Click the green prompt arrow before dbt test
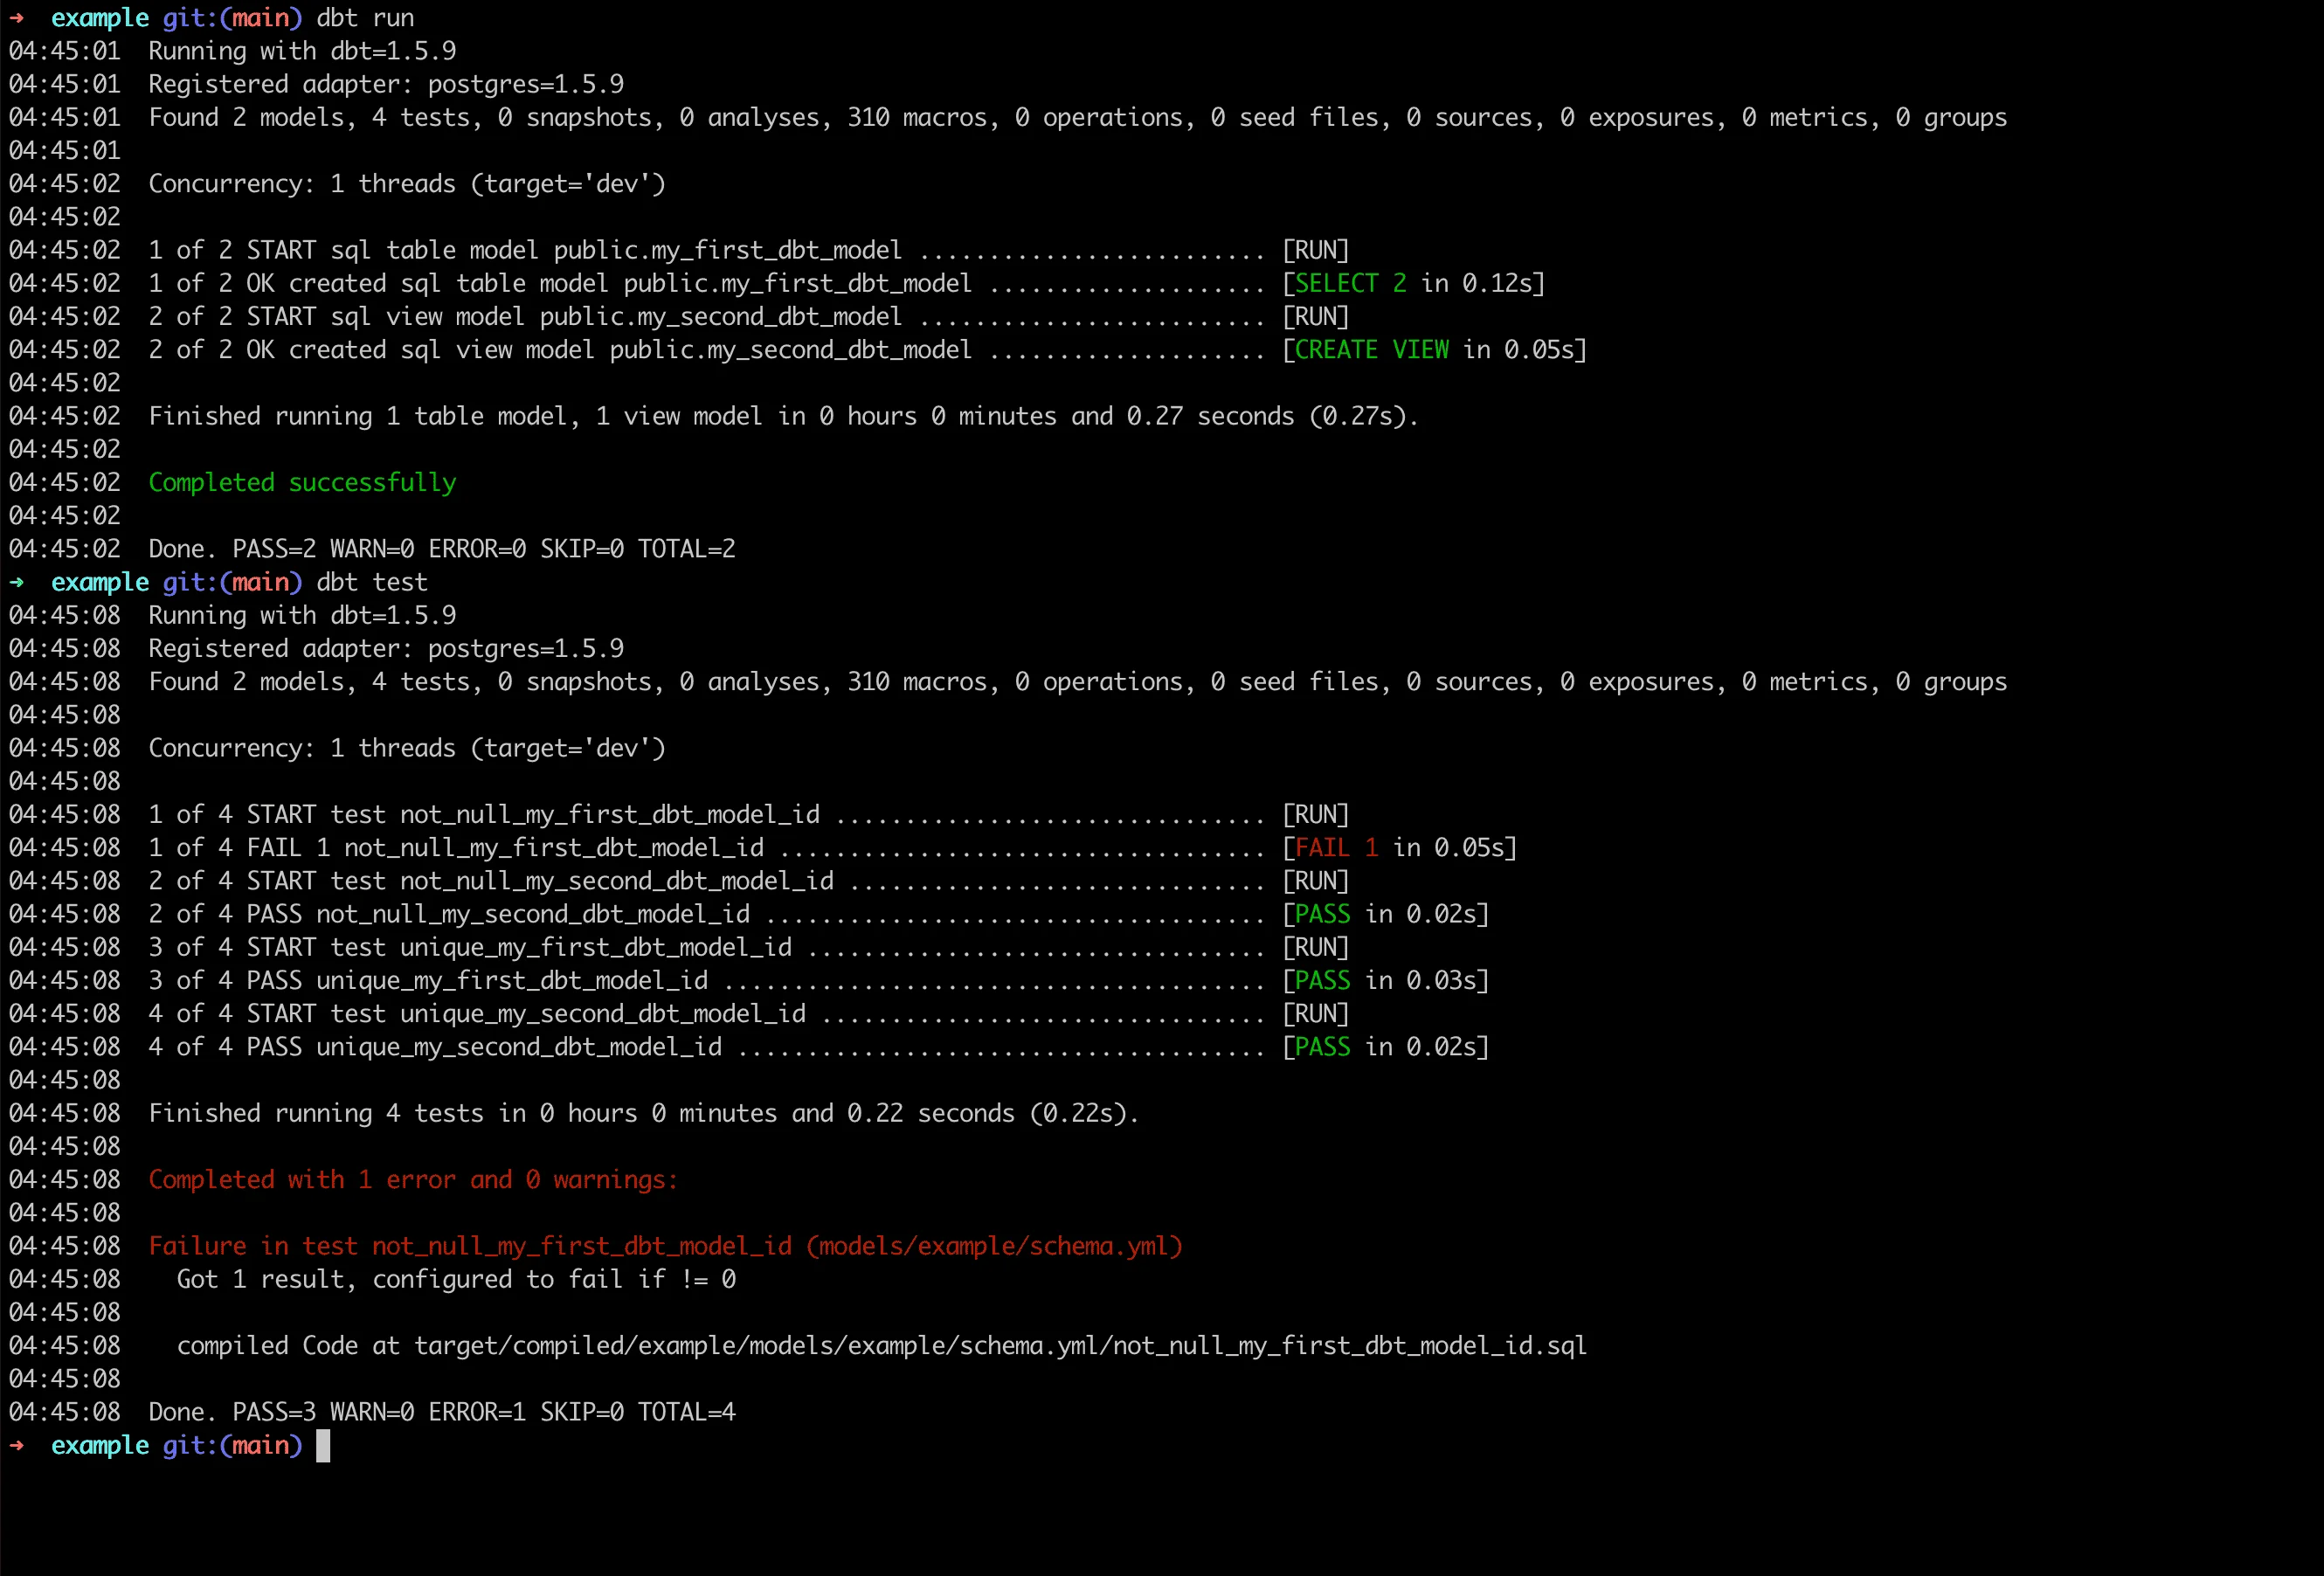Image resolution: width=2324 pixels, height=1576 pixels. 16,582
